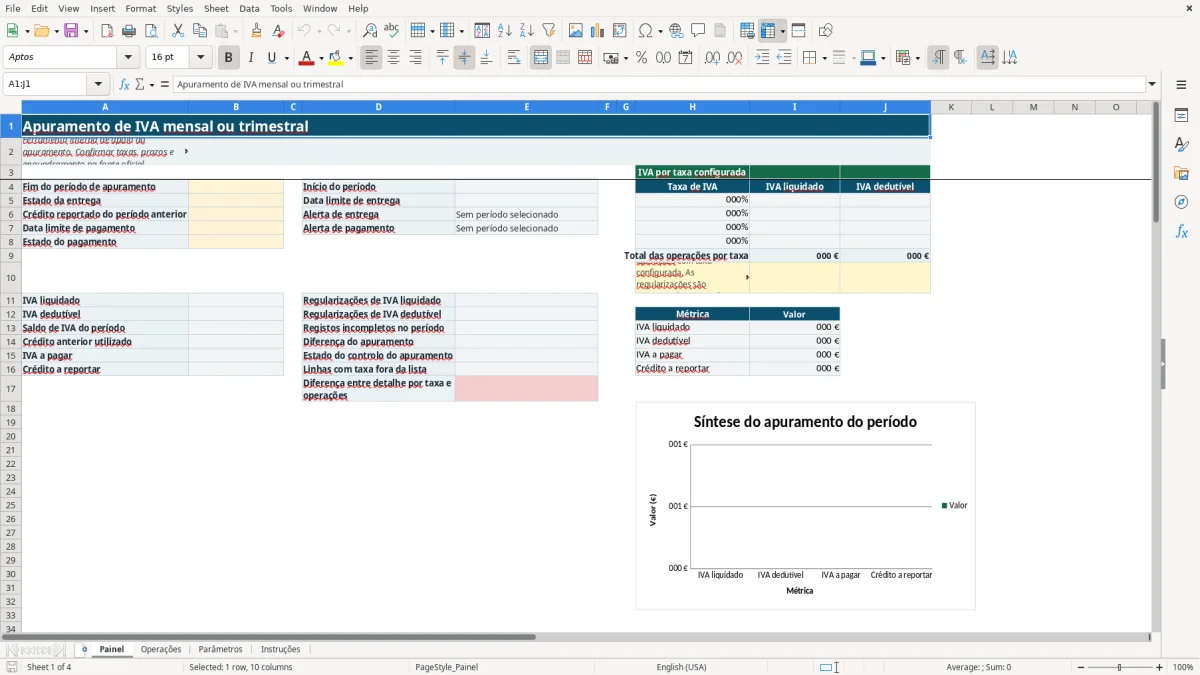
Task: Switch to the Operações sheet tab
Action: click(161, 650)
